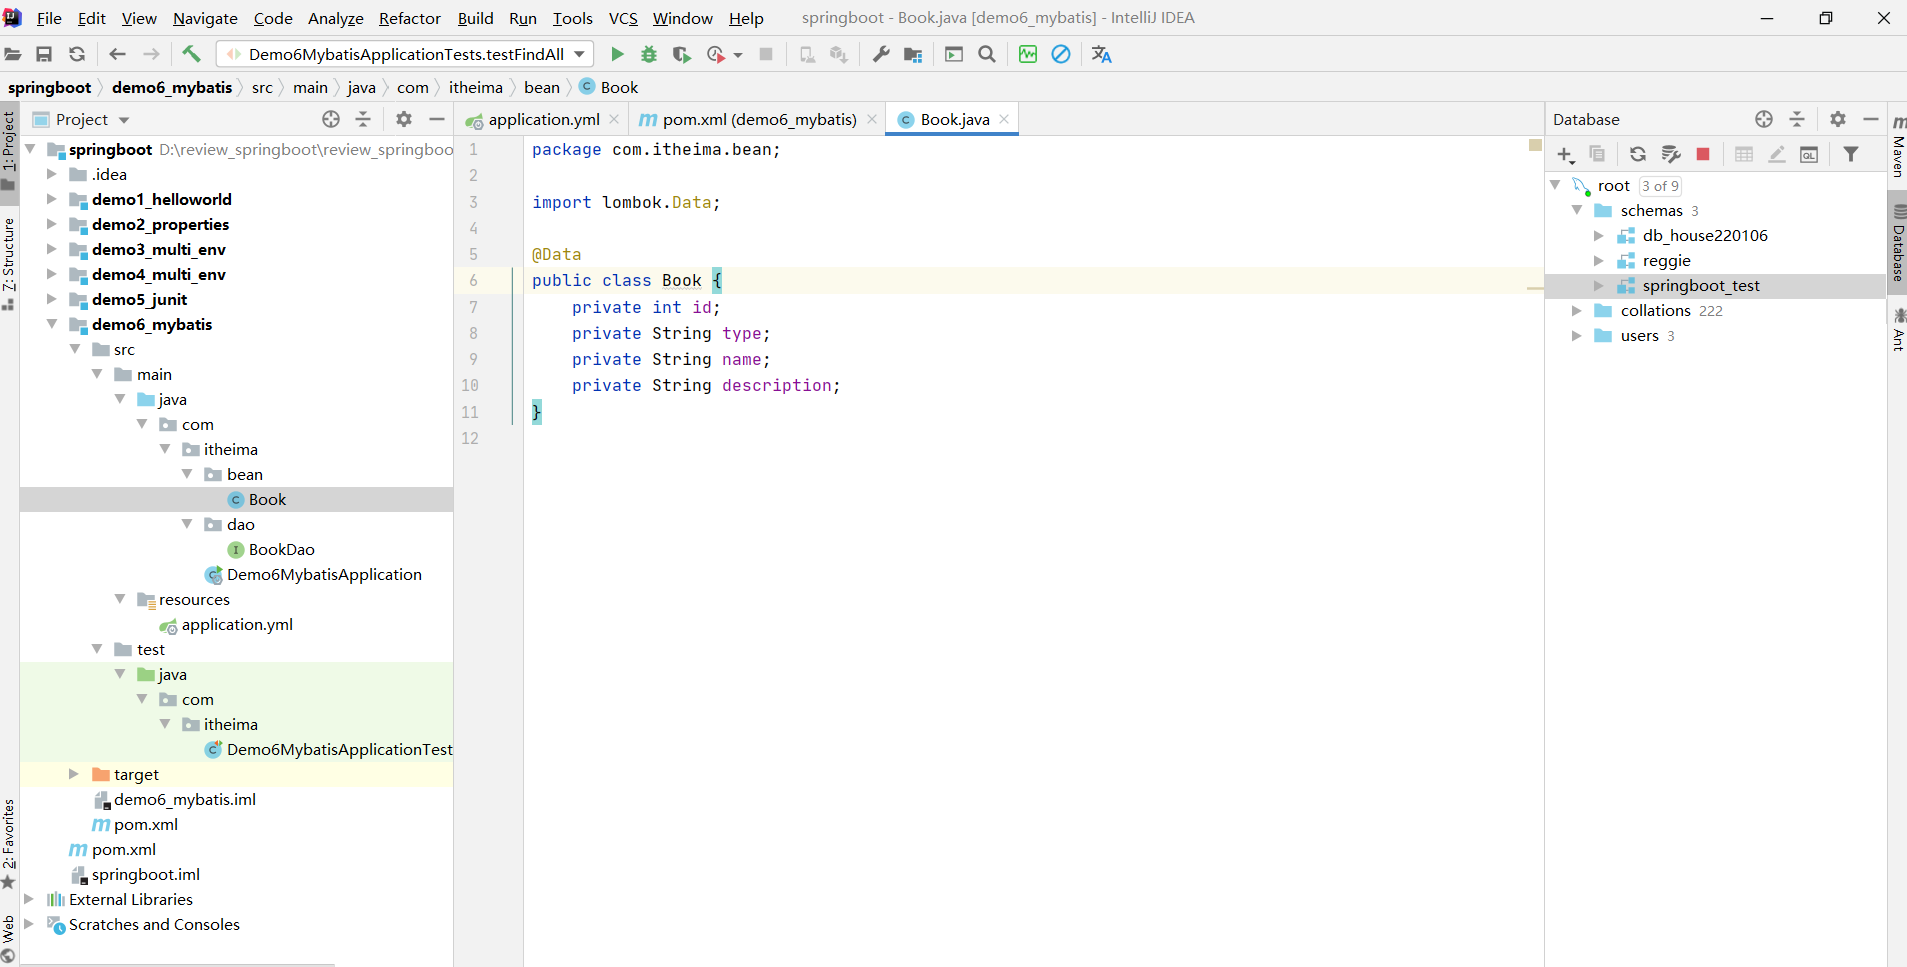The image size is (1907, 967).
Task: Close the pom.xml (demo6_mybatis) tab
Action: pos(872,119)
